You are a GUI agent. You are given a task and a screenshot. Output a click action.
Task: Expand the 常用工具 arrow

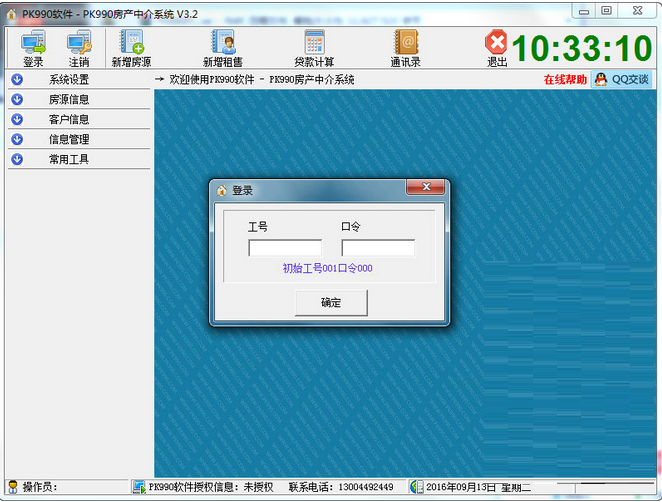(x=17, y=159)
